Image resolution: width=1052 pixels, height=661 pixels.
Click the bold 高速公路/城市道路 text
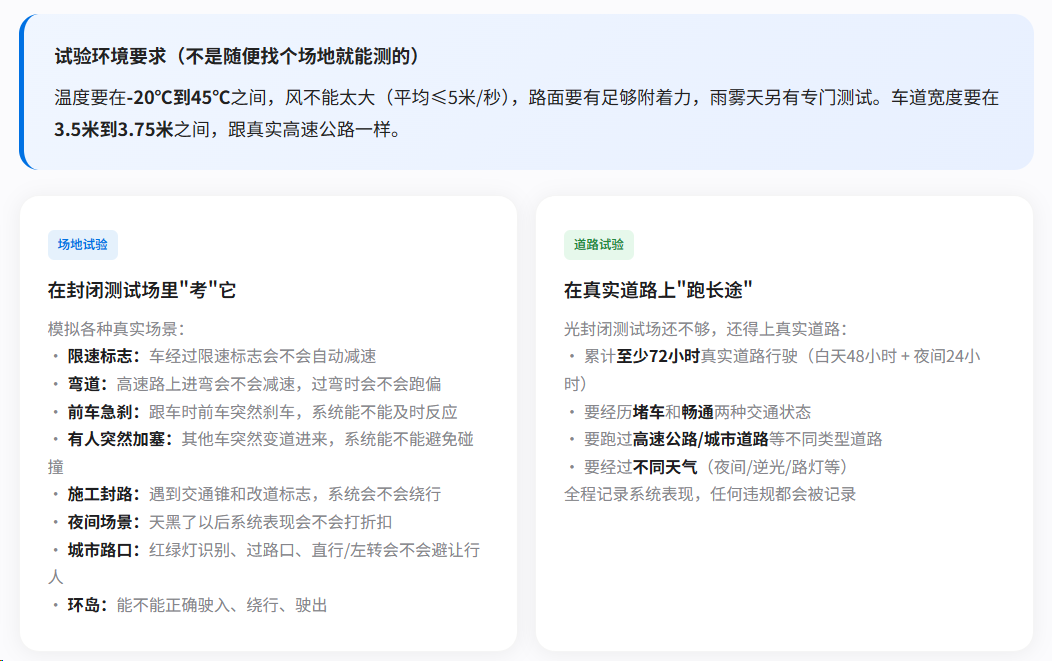[x=700, y=439]
